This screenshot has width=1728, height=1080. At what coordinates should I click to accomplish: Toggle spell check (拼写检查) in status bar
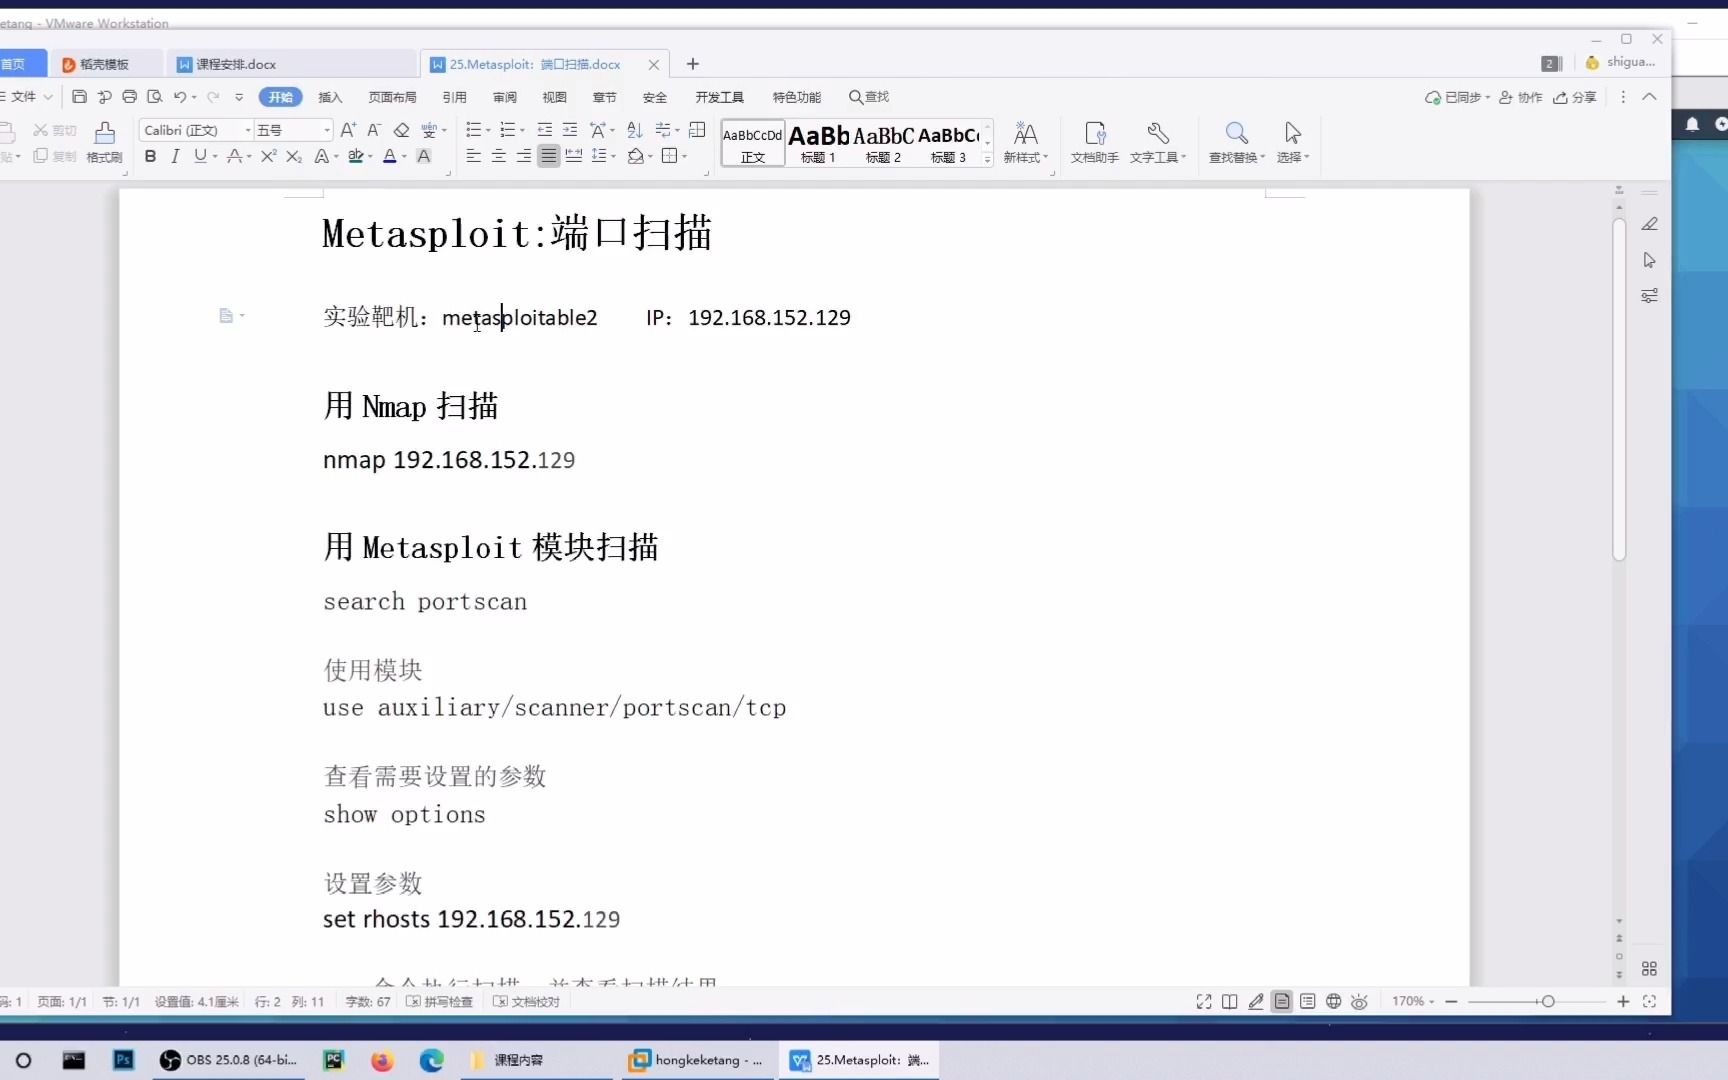pos(440,1001)
